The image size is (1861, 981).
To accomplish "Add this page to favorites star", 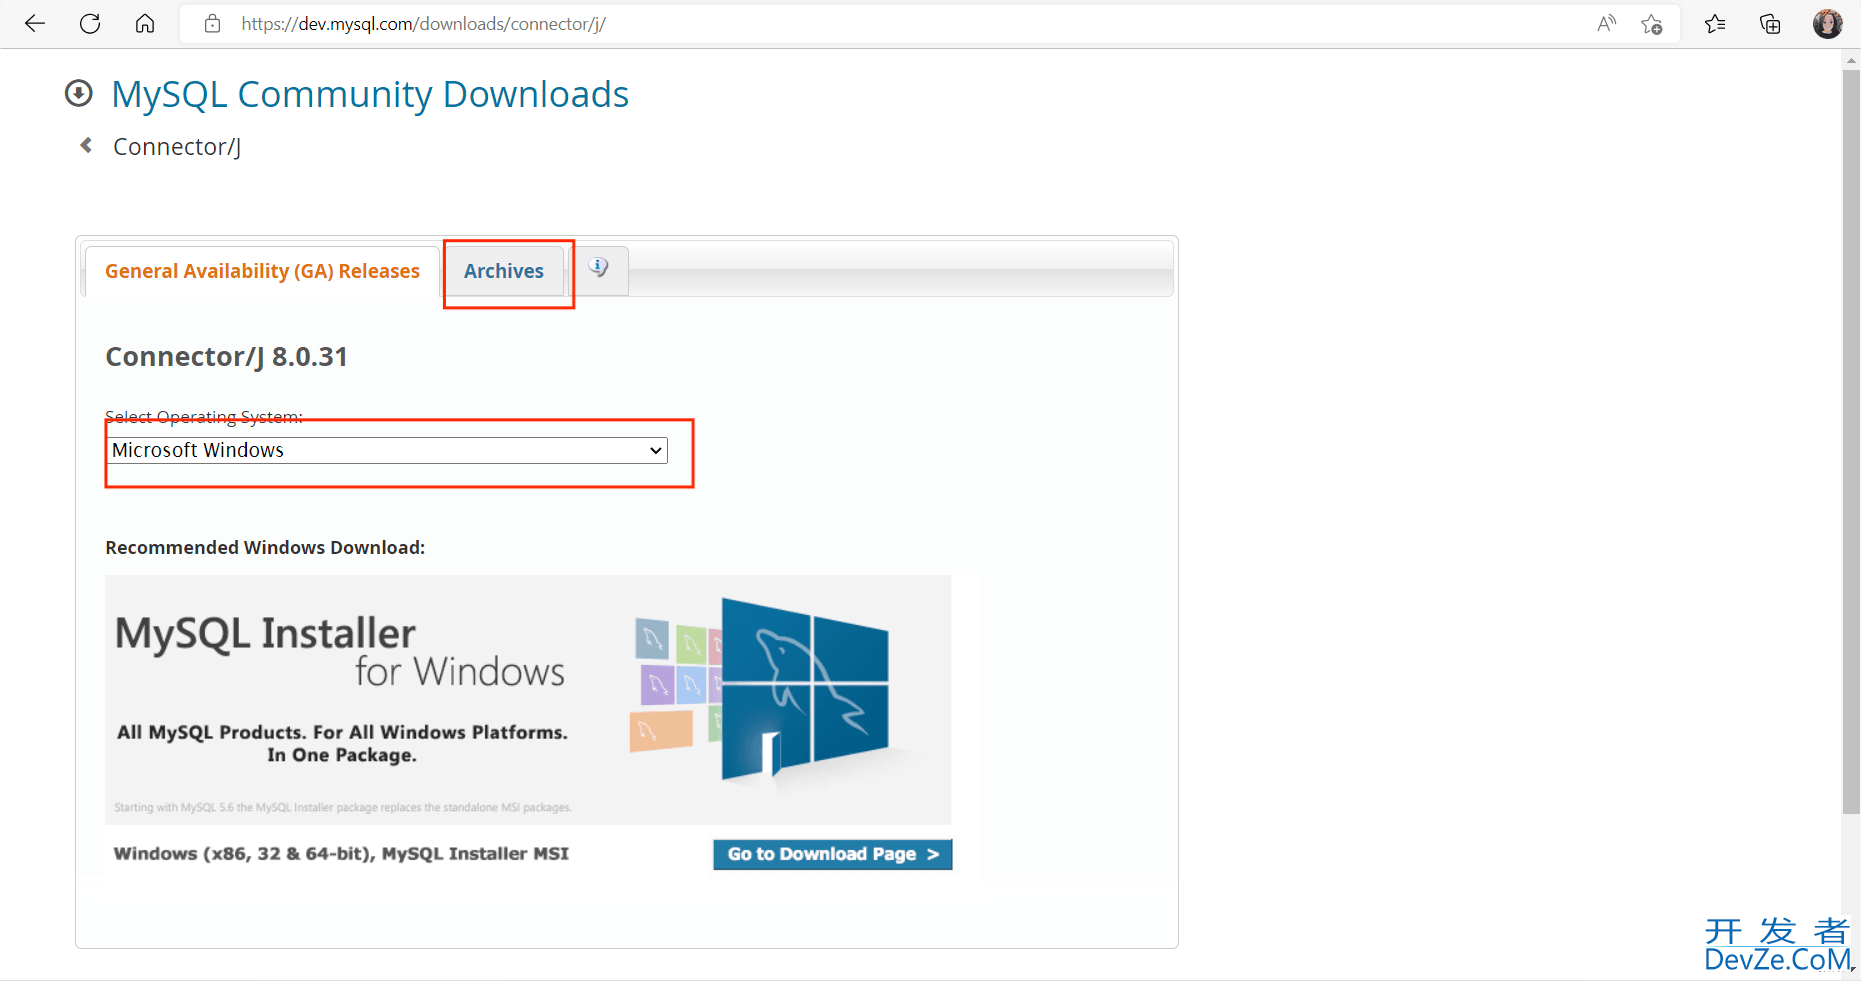I will pos(1652,24).
